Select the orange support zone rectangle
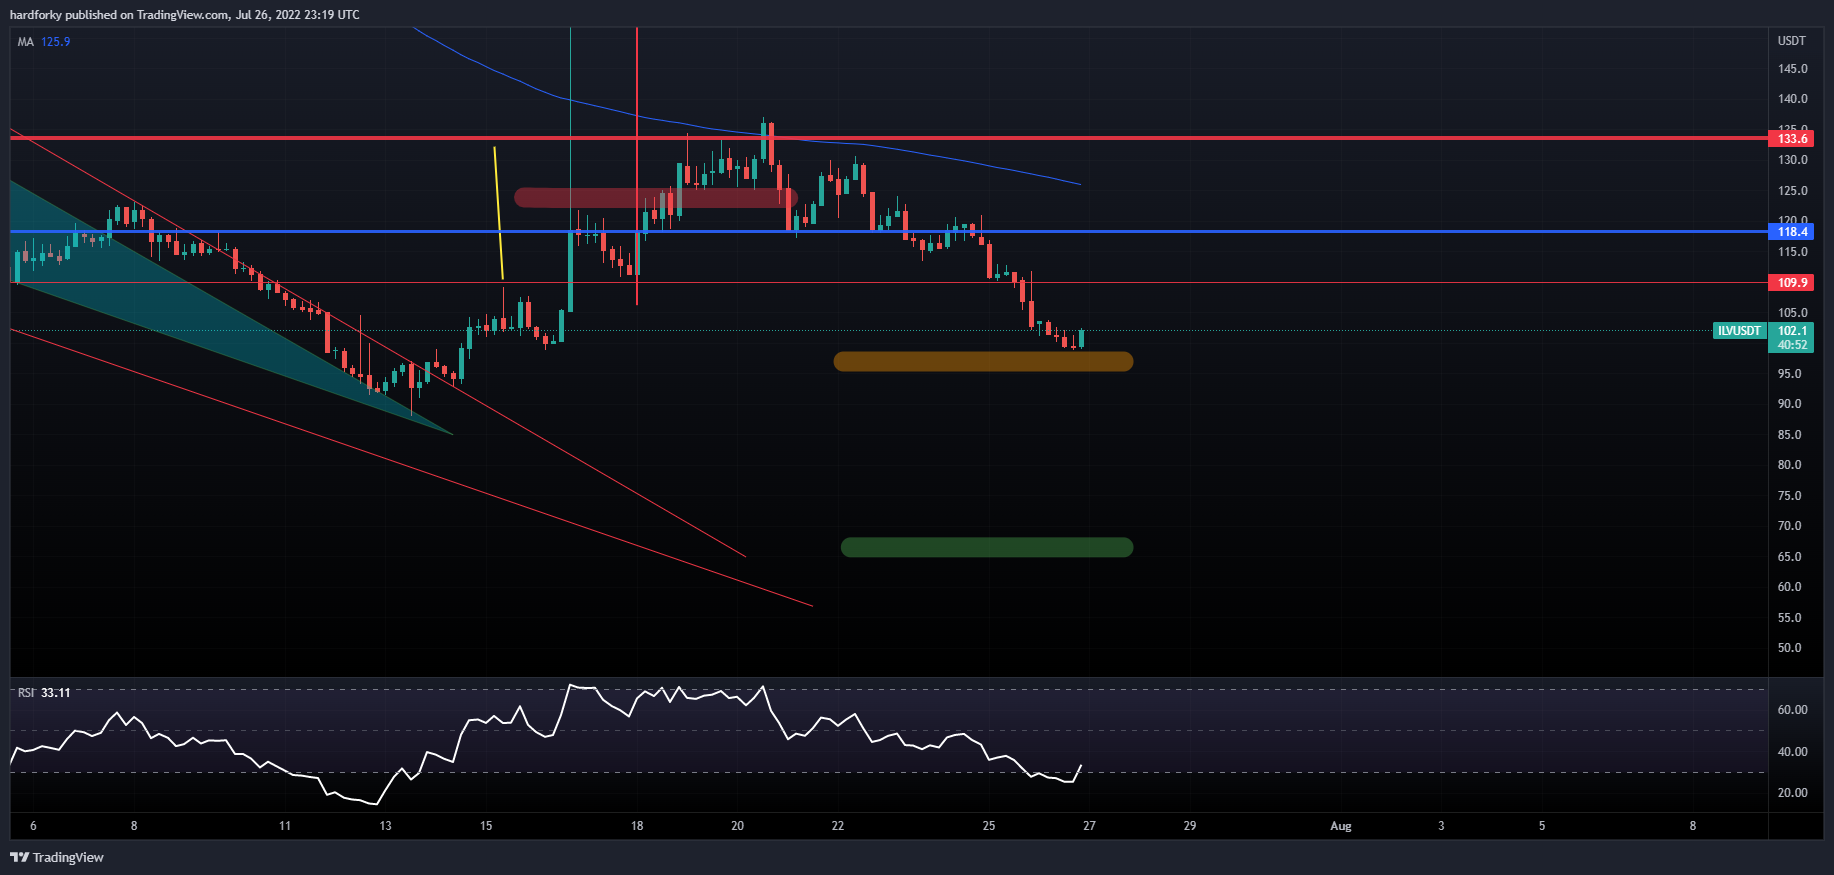1834x875 pixels. click(x=983, y=361)
